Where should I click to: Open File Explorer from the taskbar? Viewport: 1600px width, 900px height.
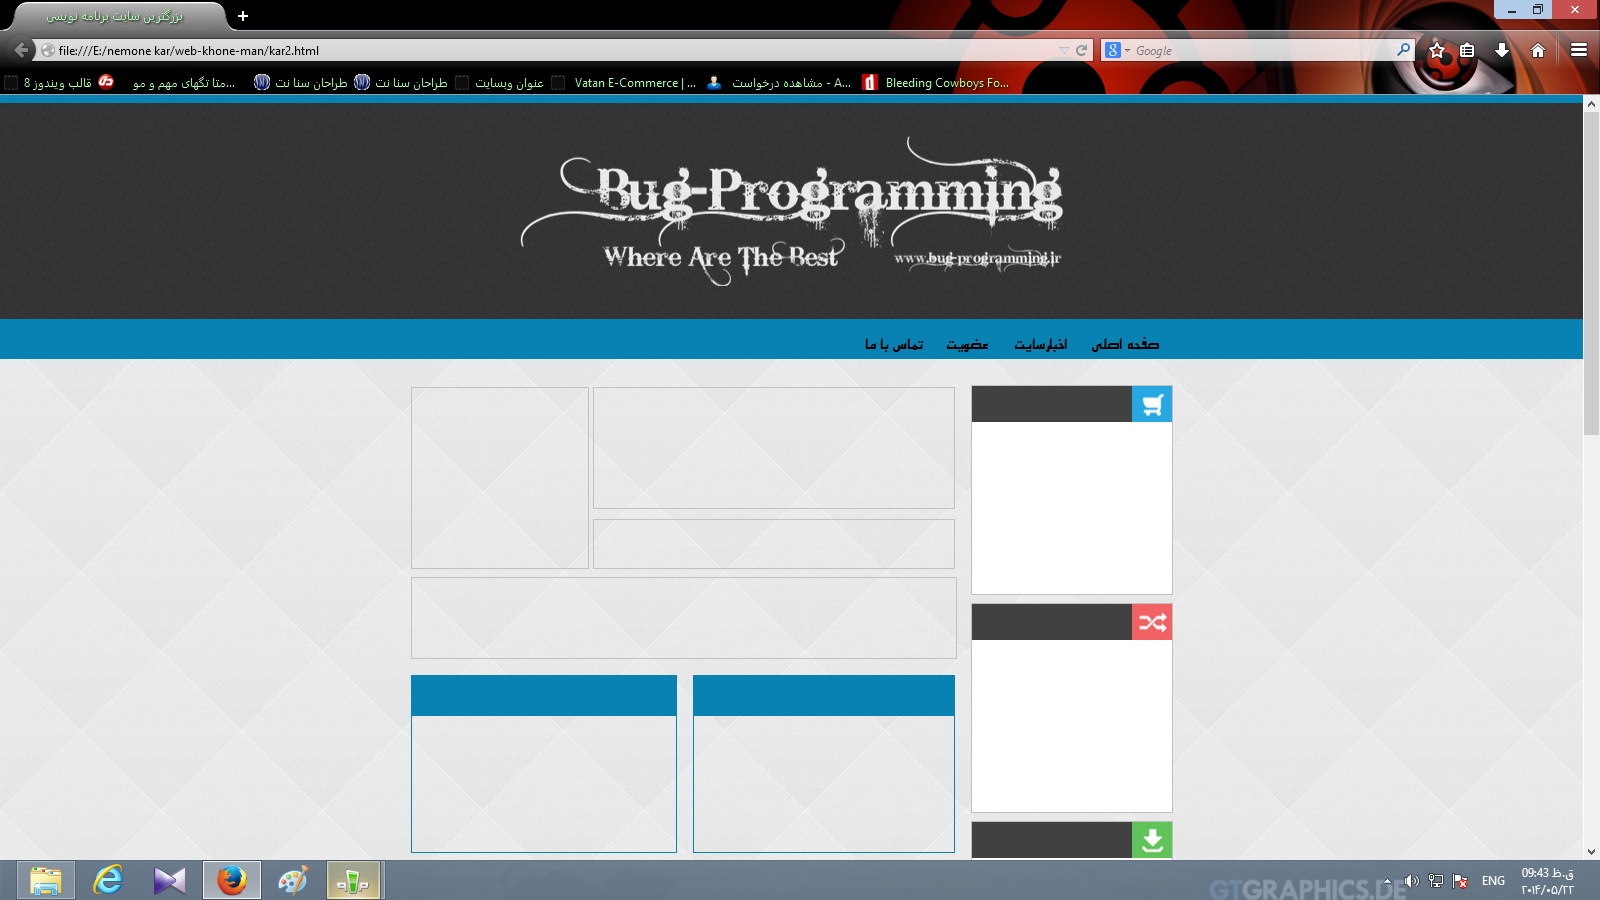[x=46, y=880]
